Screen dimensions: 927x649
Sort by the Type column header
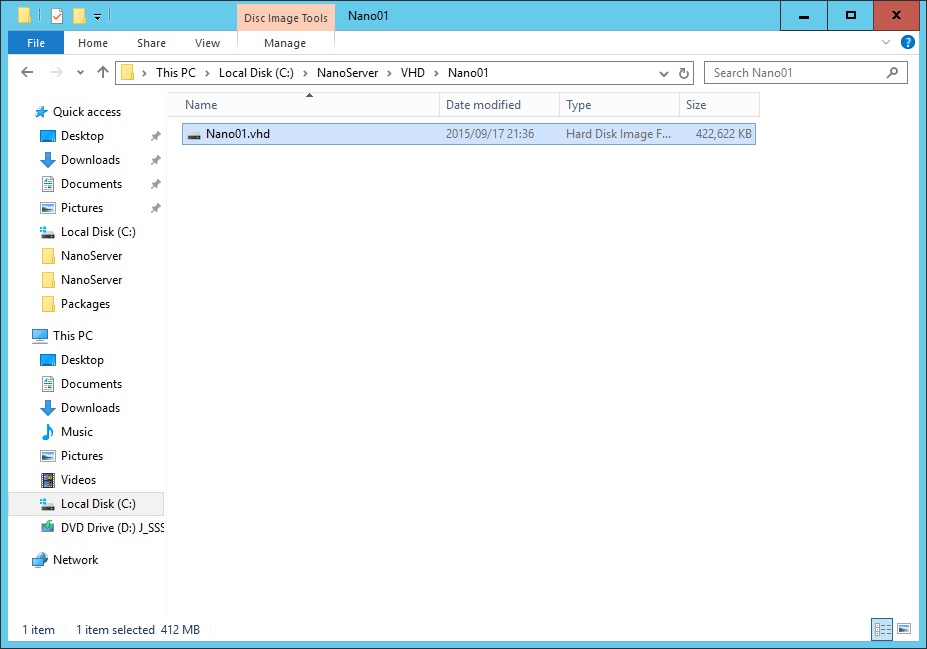pos(619,105)
